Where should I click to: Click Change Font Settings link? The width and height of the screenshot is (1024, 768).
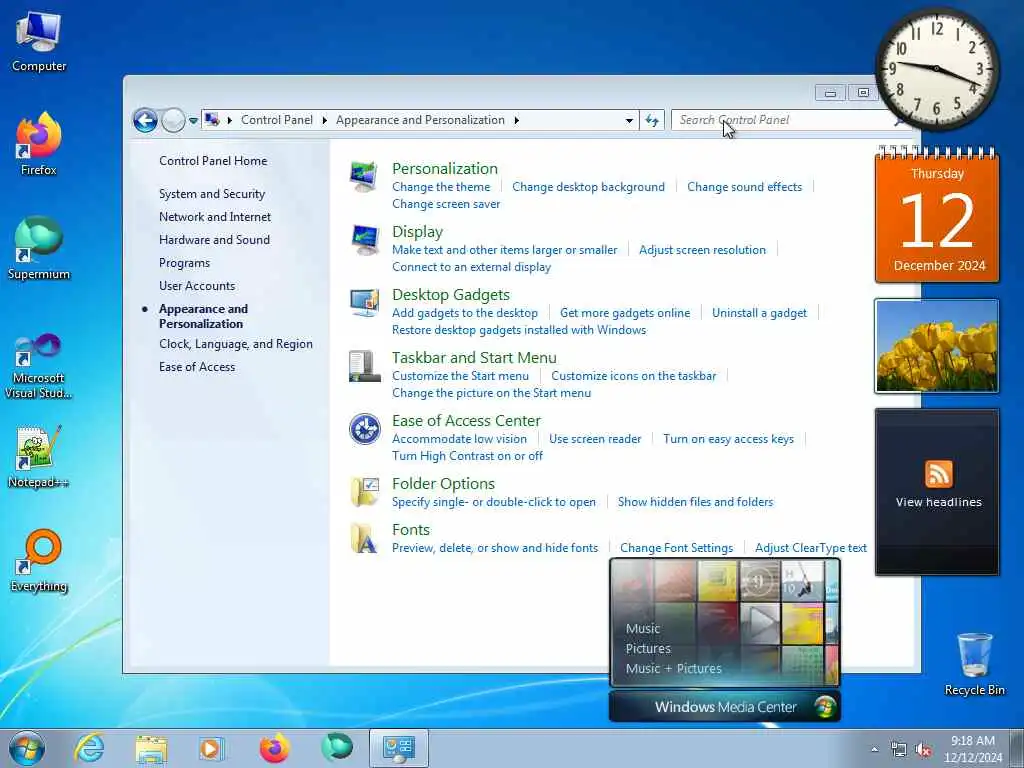tap(676, 548)
